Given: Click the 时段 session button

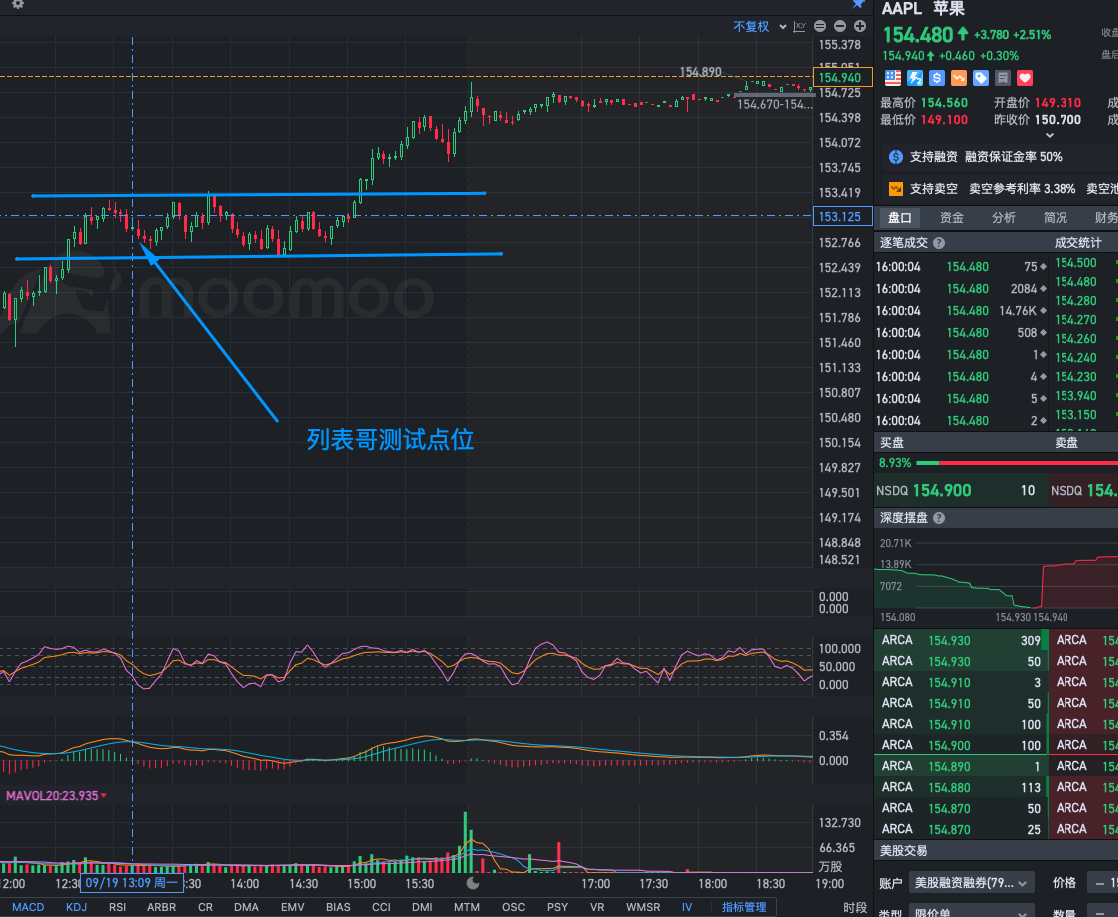Looking at the screenshot, I should coord(855,907).
